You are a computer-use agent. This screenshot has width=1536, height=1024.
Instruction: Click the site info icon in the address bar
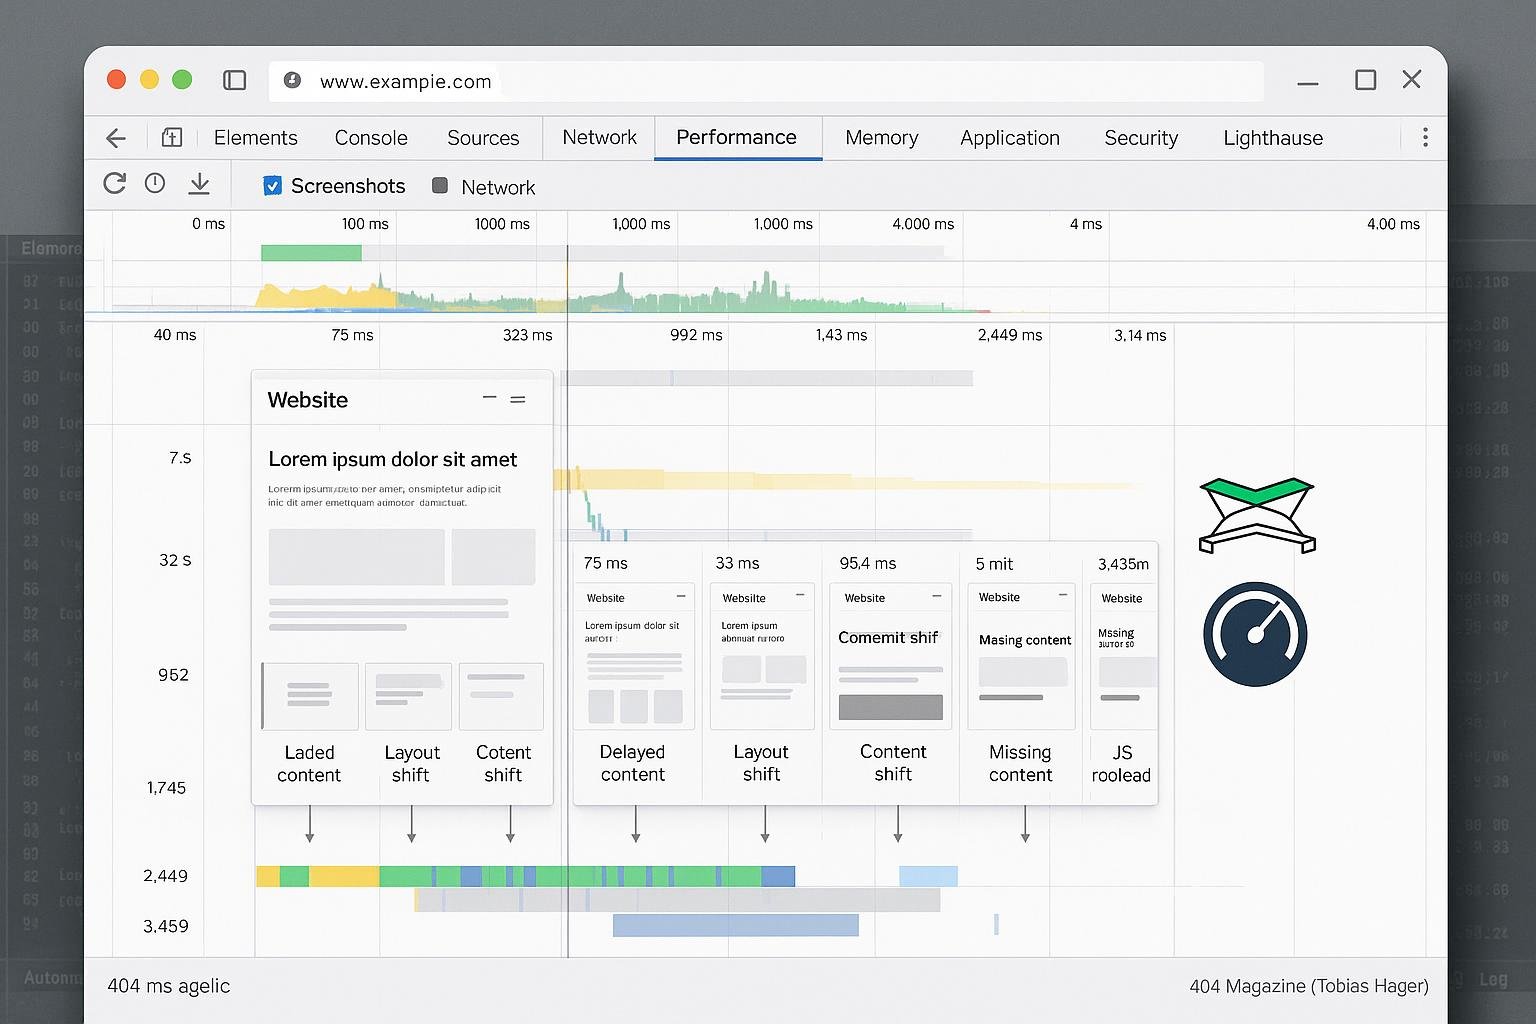tap(292, 81)
